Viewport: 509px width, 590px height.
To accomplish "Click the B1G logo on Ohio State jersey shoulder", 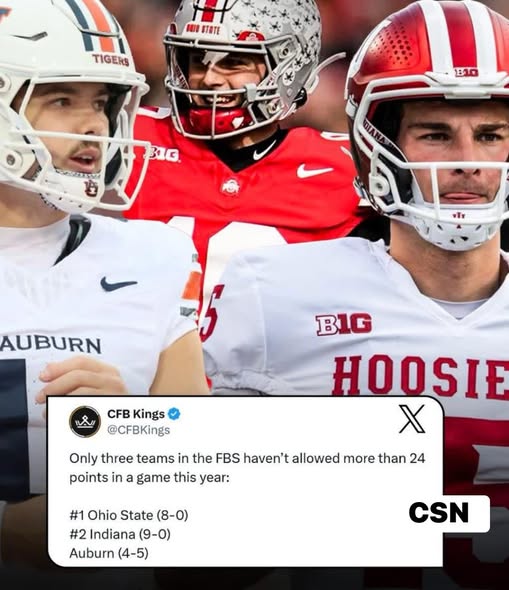I will pyautogui.click(x=164, y=155).
